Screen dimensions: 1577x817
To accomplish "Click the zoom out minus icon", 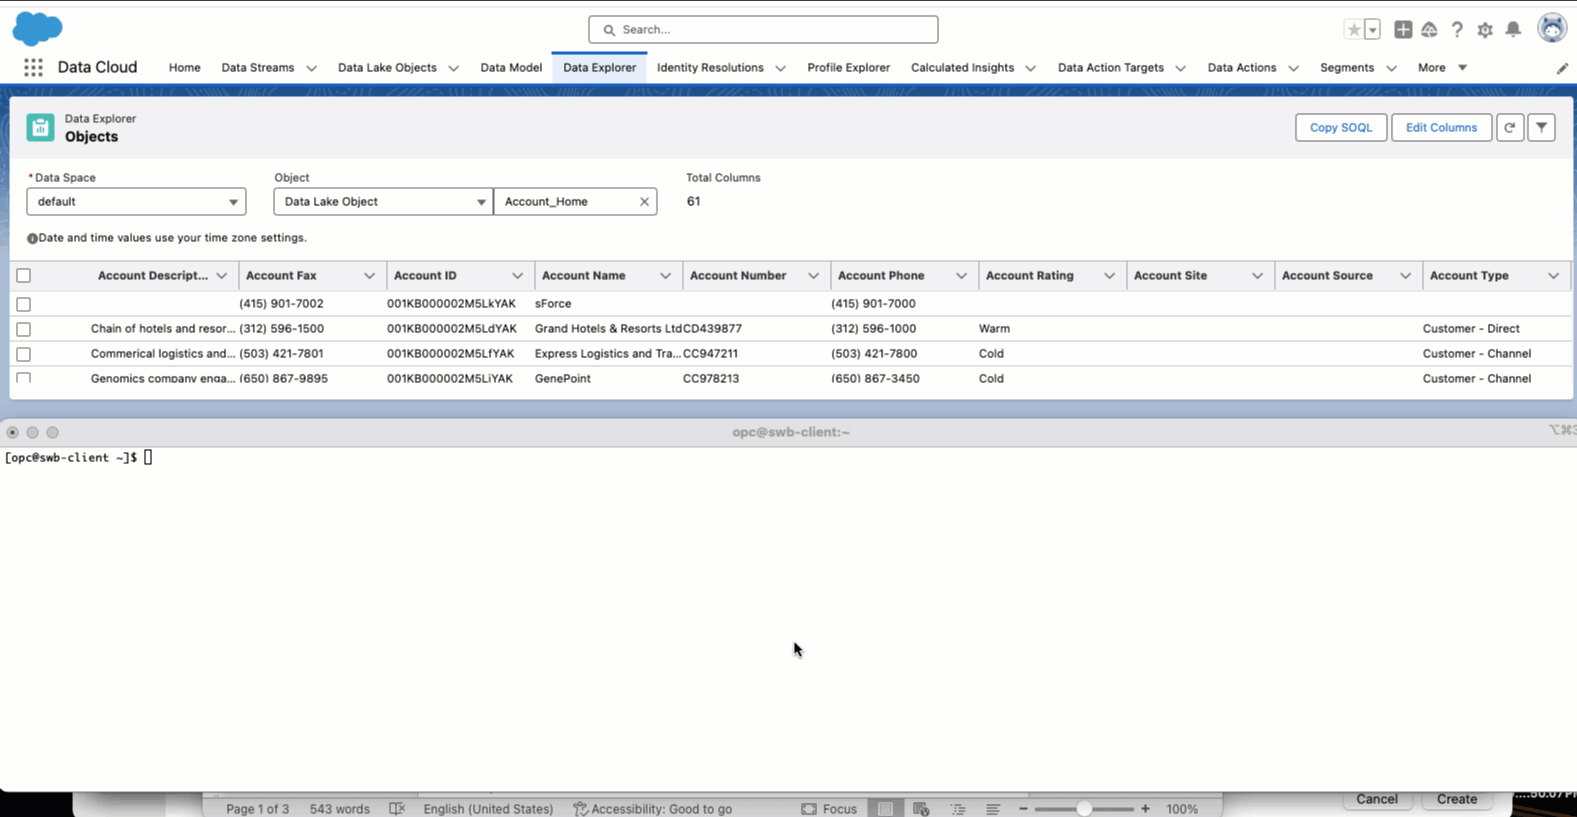I will (1023, 808).
